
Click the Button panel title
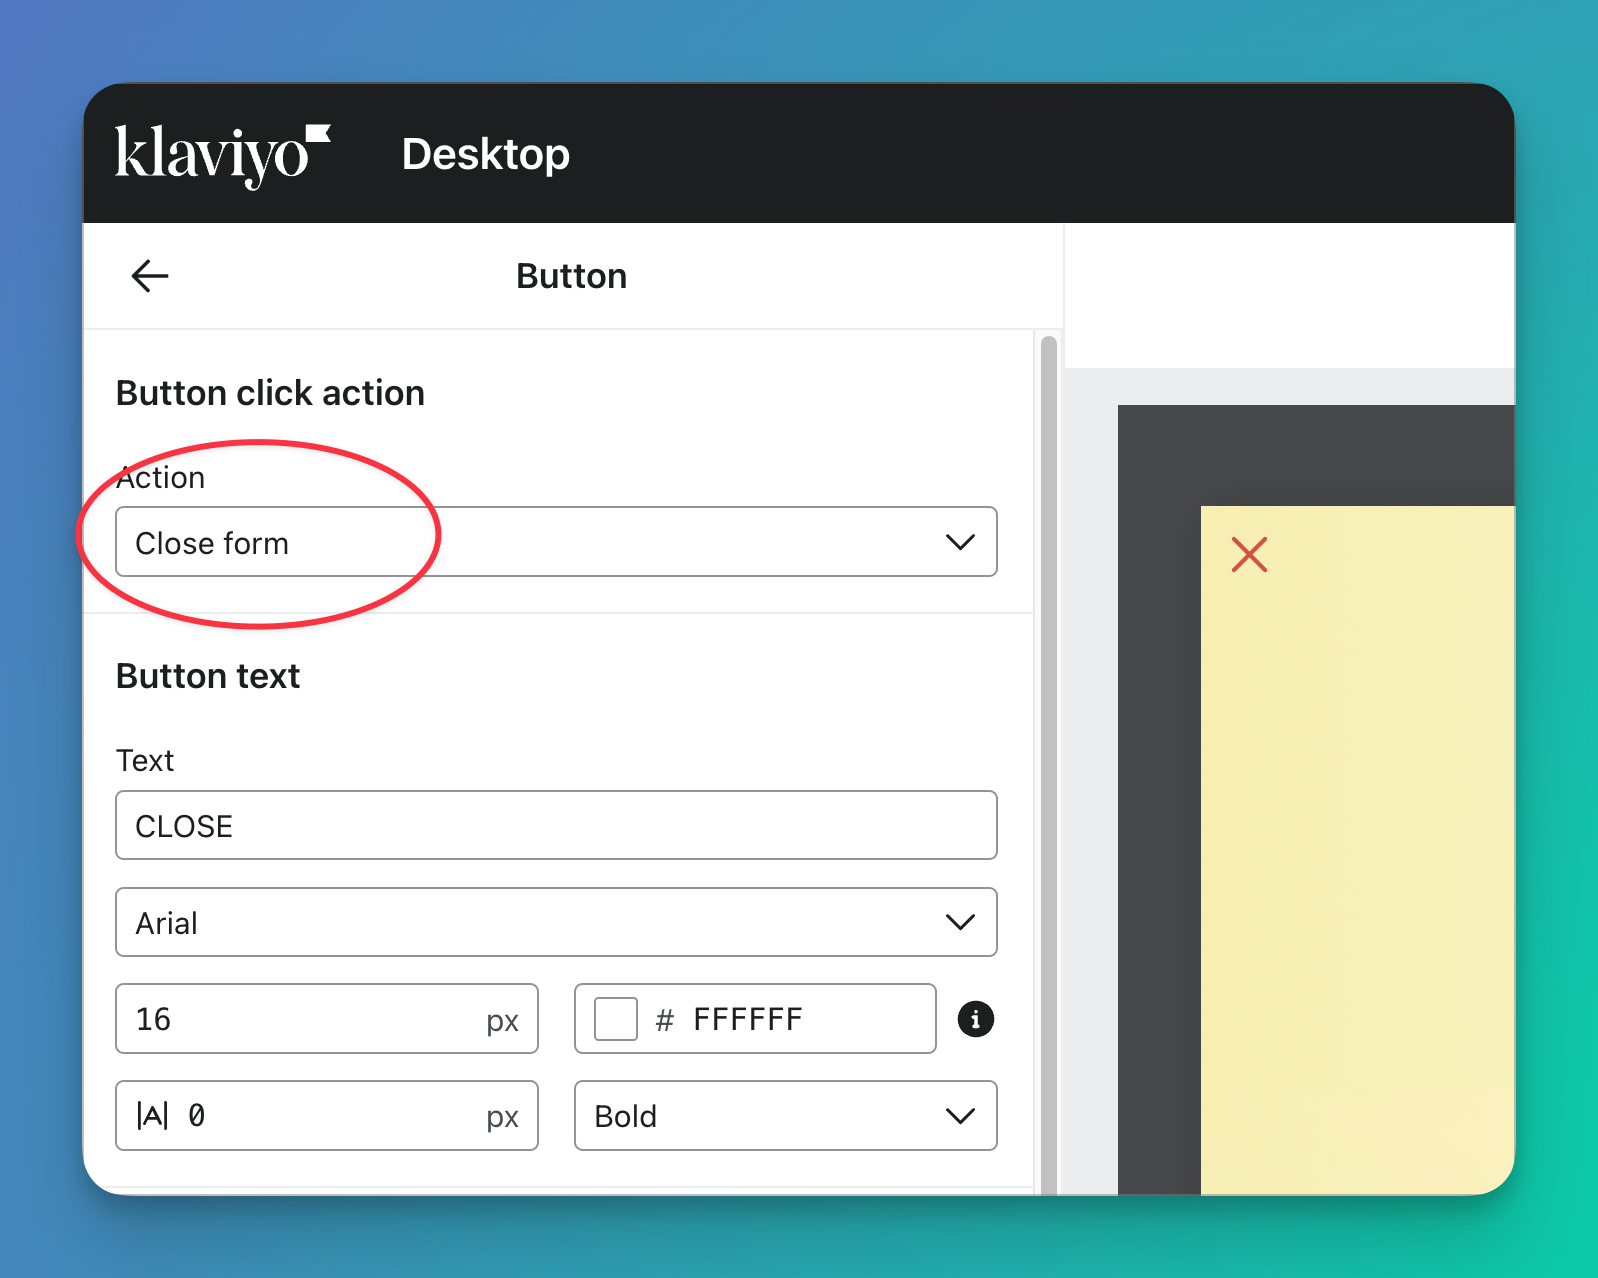(x=571, y=276)
